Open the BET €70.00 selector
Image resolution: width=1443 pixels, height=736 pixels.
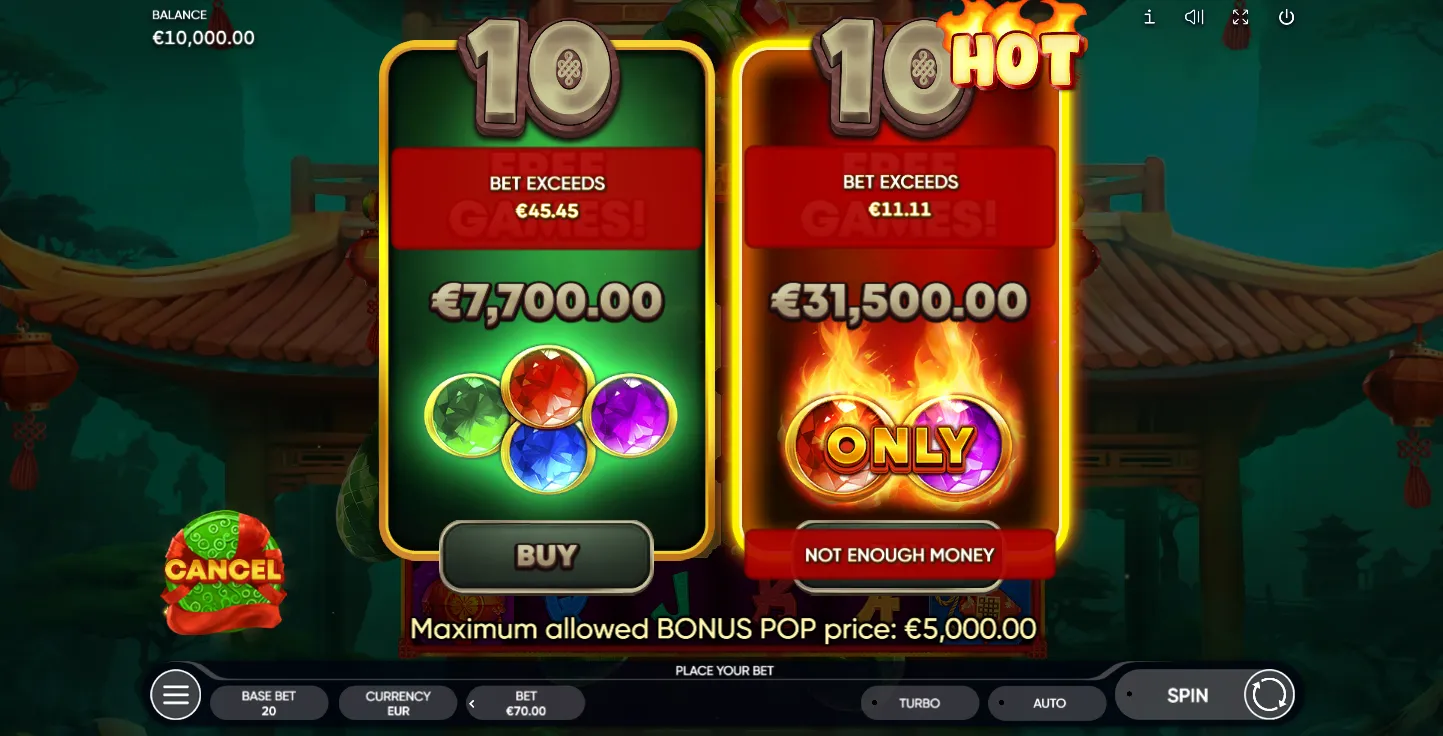coord(526,703)
